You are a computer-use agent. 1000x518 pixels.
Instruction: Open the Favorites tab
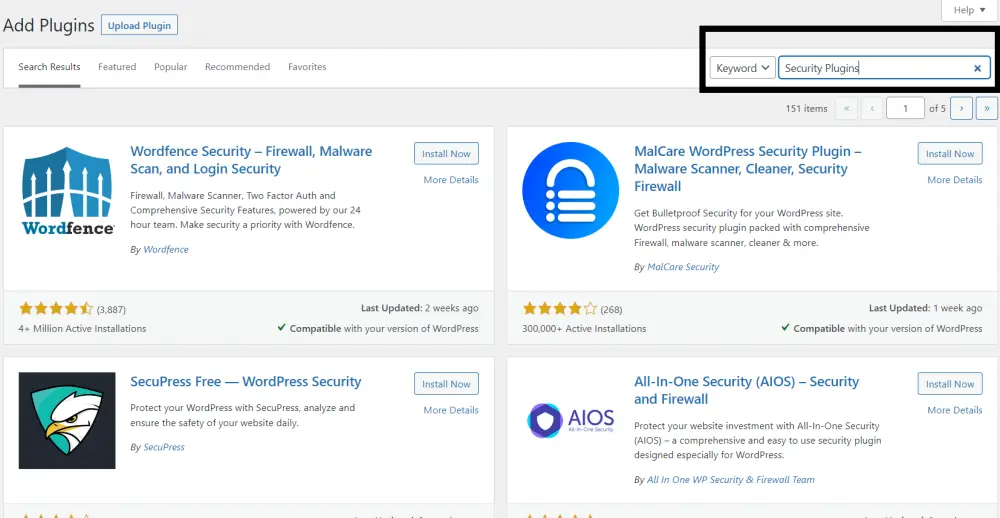point(307,67)
